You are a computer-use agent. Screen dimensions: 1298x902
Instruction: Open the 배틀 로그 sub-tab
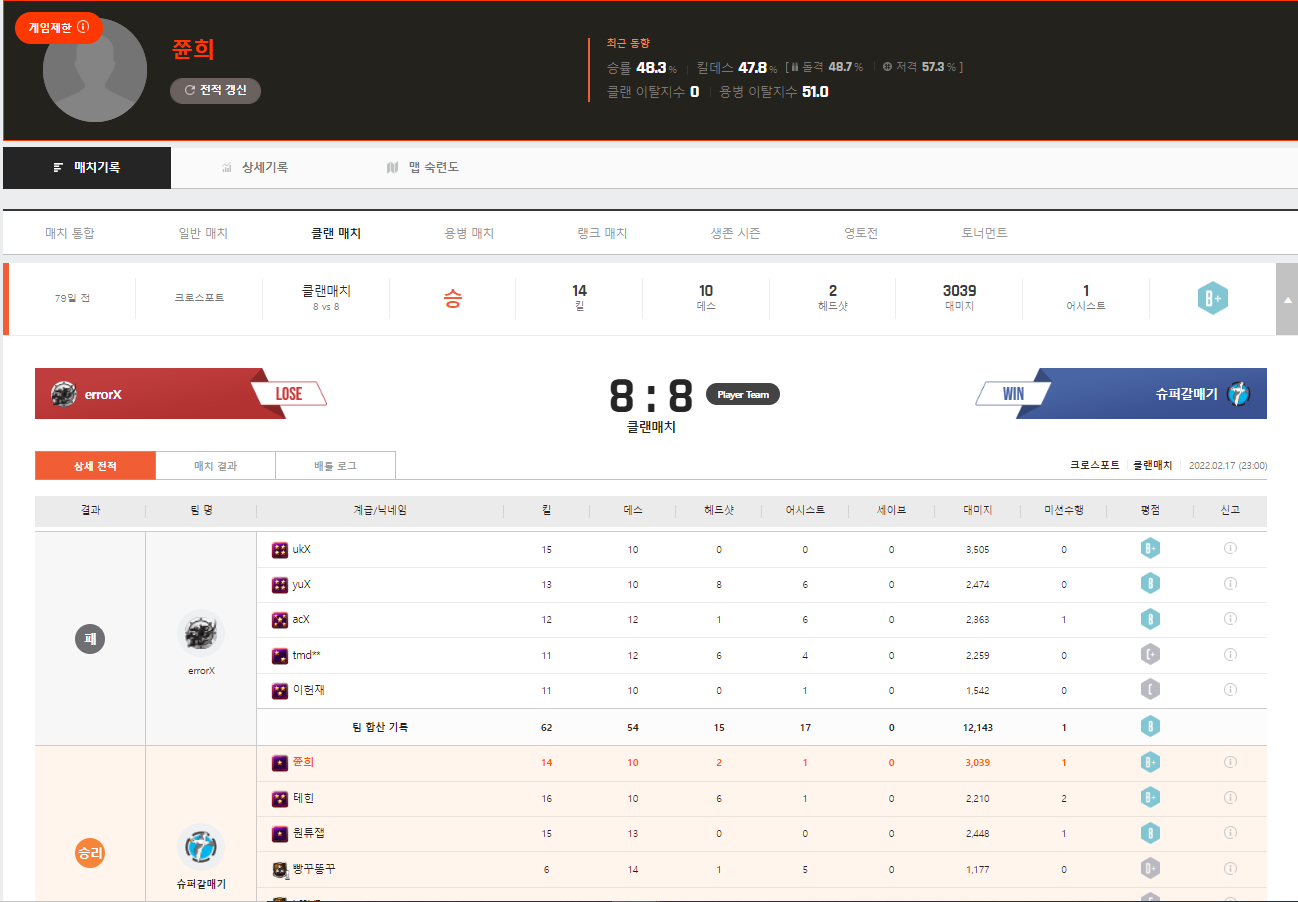(x=335, y=466)
